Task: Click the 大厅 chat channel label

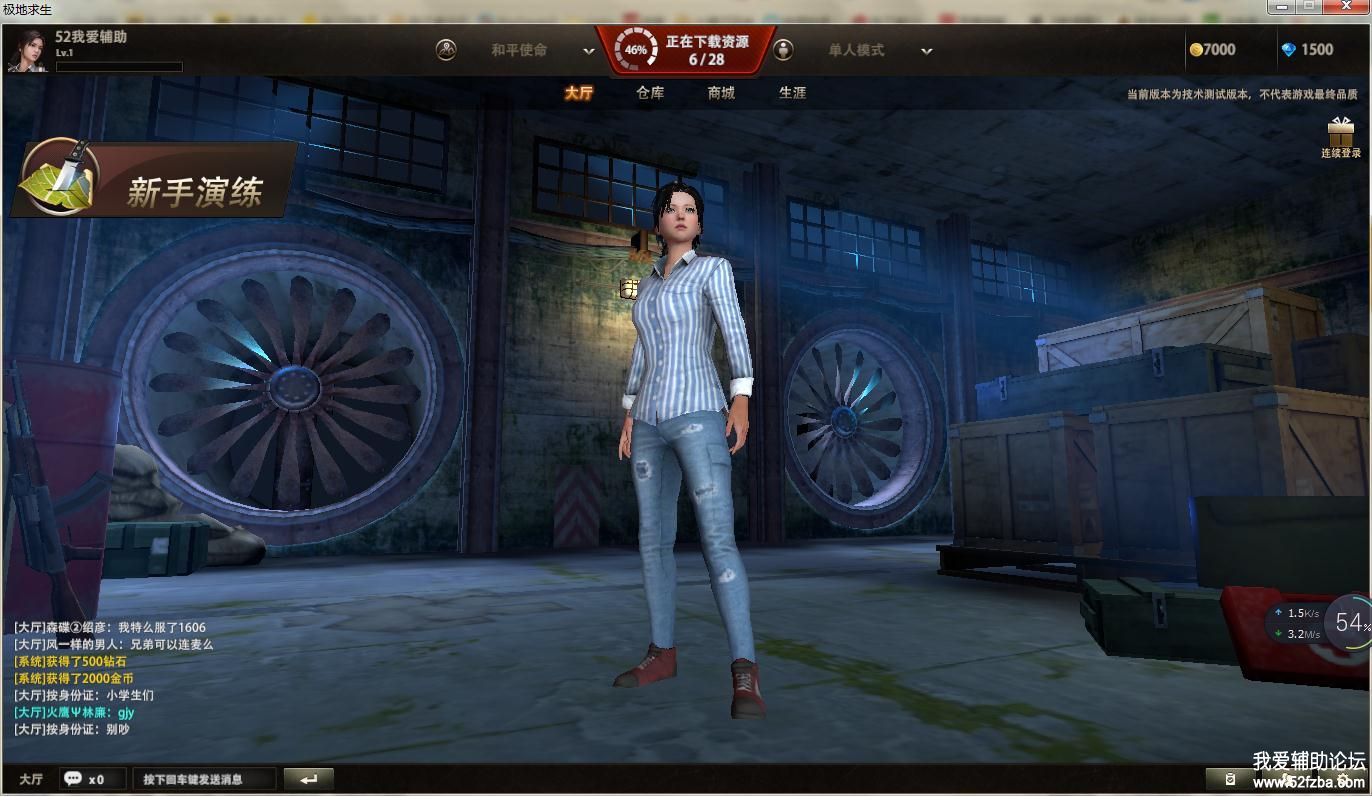Action: pos(31,779)
